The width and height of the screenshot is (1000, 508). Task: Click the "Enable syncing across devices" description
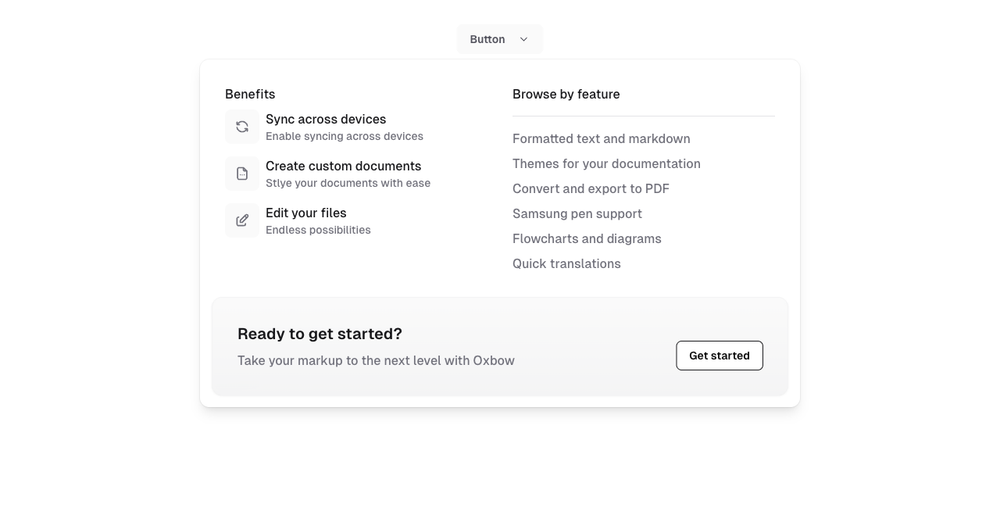coord(344,136)
